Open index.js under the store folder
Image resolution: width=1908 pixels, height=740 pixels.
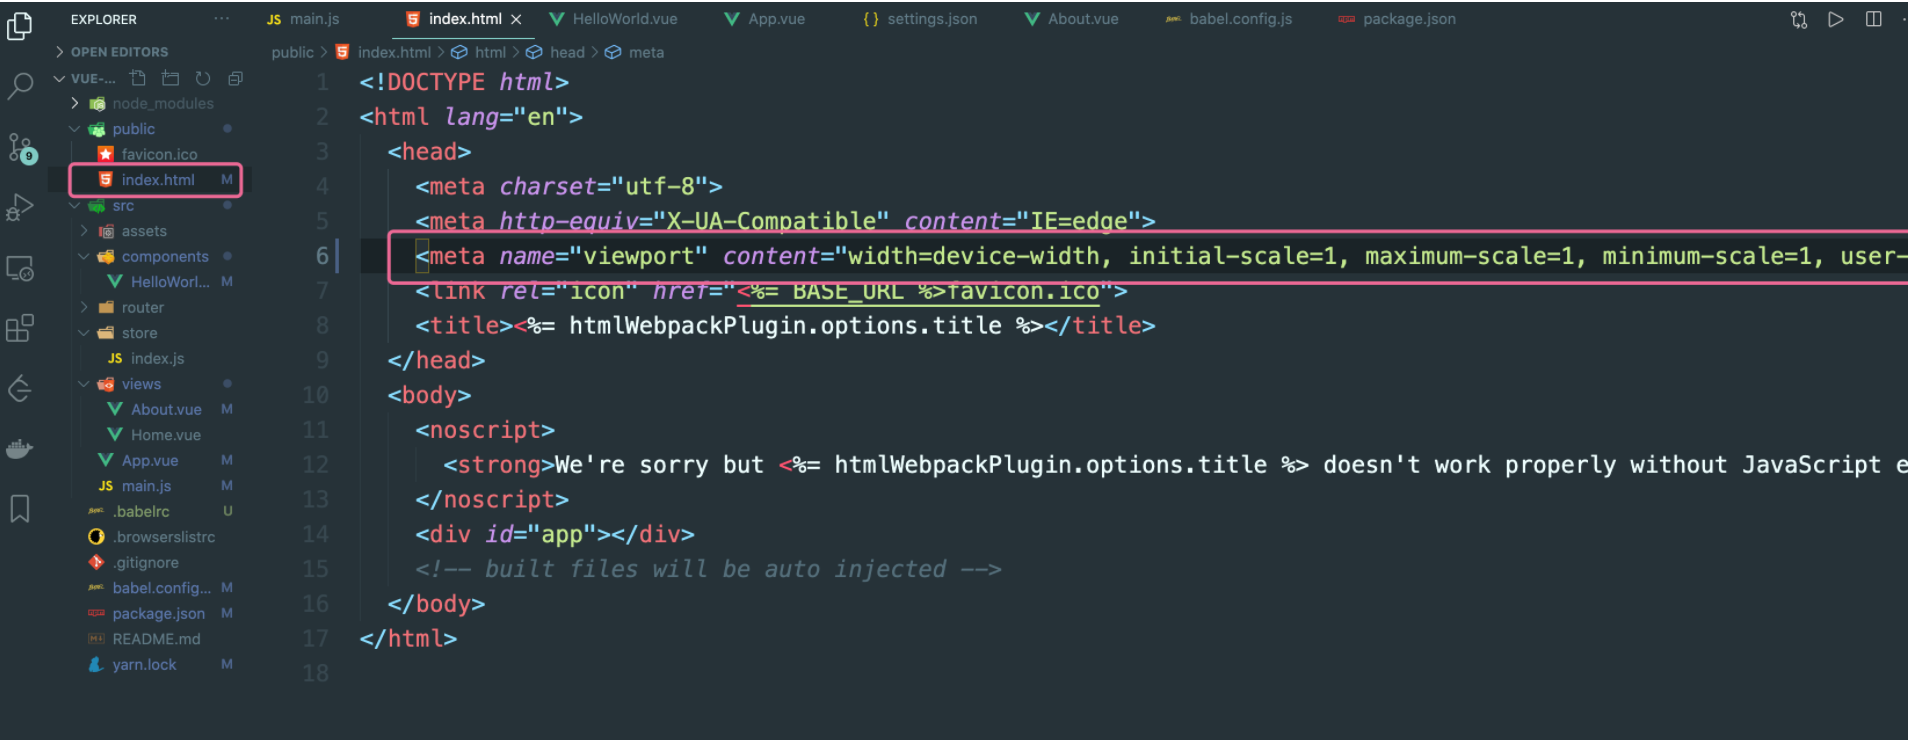[146, 359]
